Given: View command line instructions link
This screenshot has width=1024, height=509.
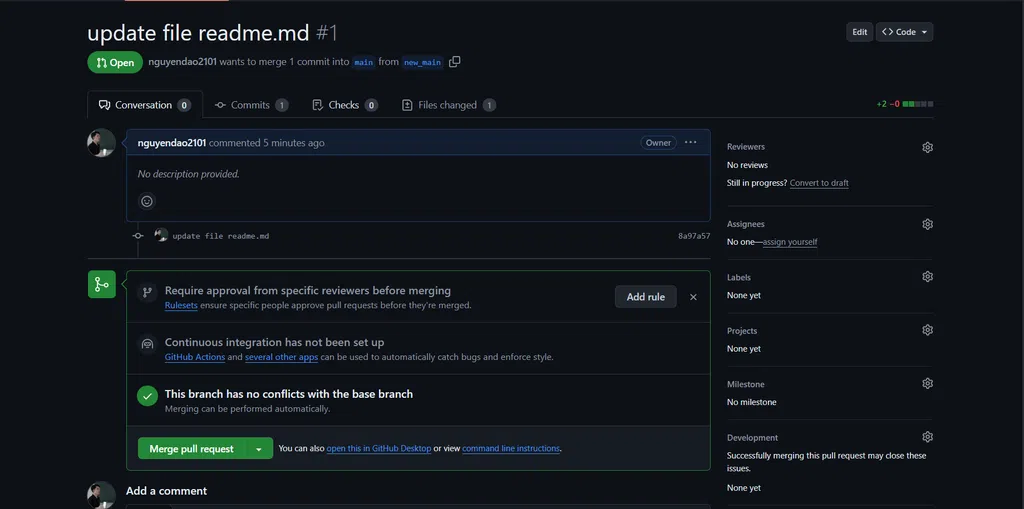Looking at the screenshot, I should (x=511, y=449).
